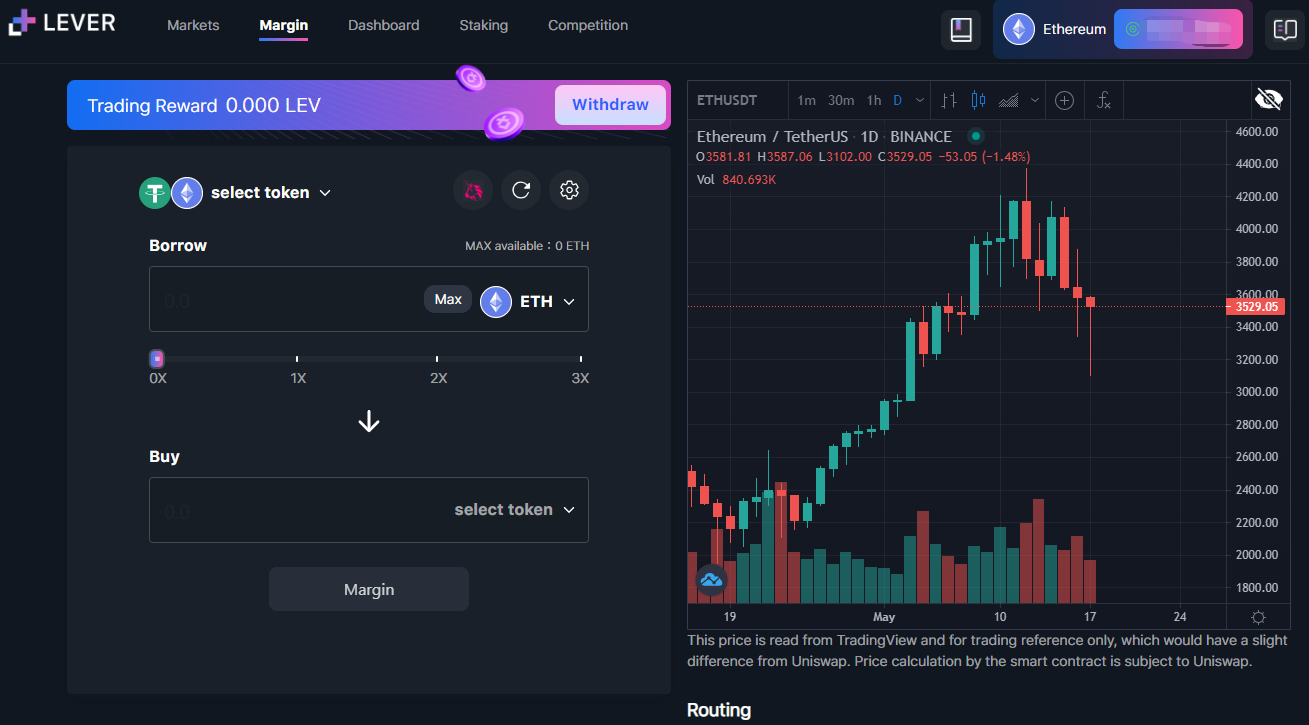Click the Ethereum network icon
Viewport: 1309px width, 725px height.
[1020, 29]
